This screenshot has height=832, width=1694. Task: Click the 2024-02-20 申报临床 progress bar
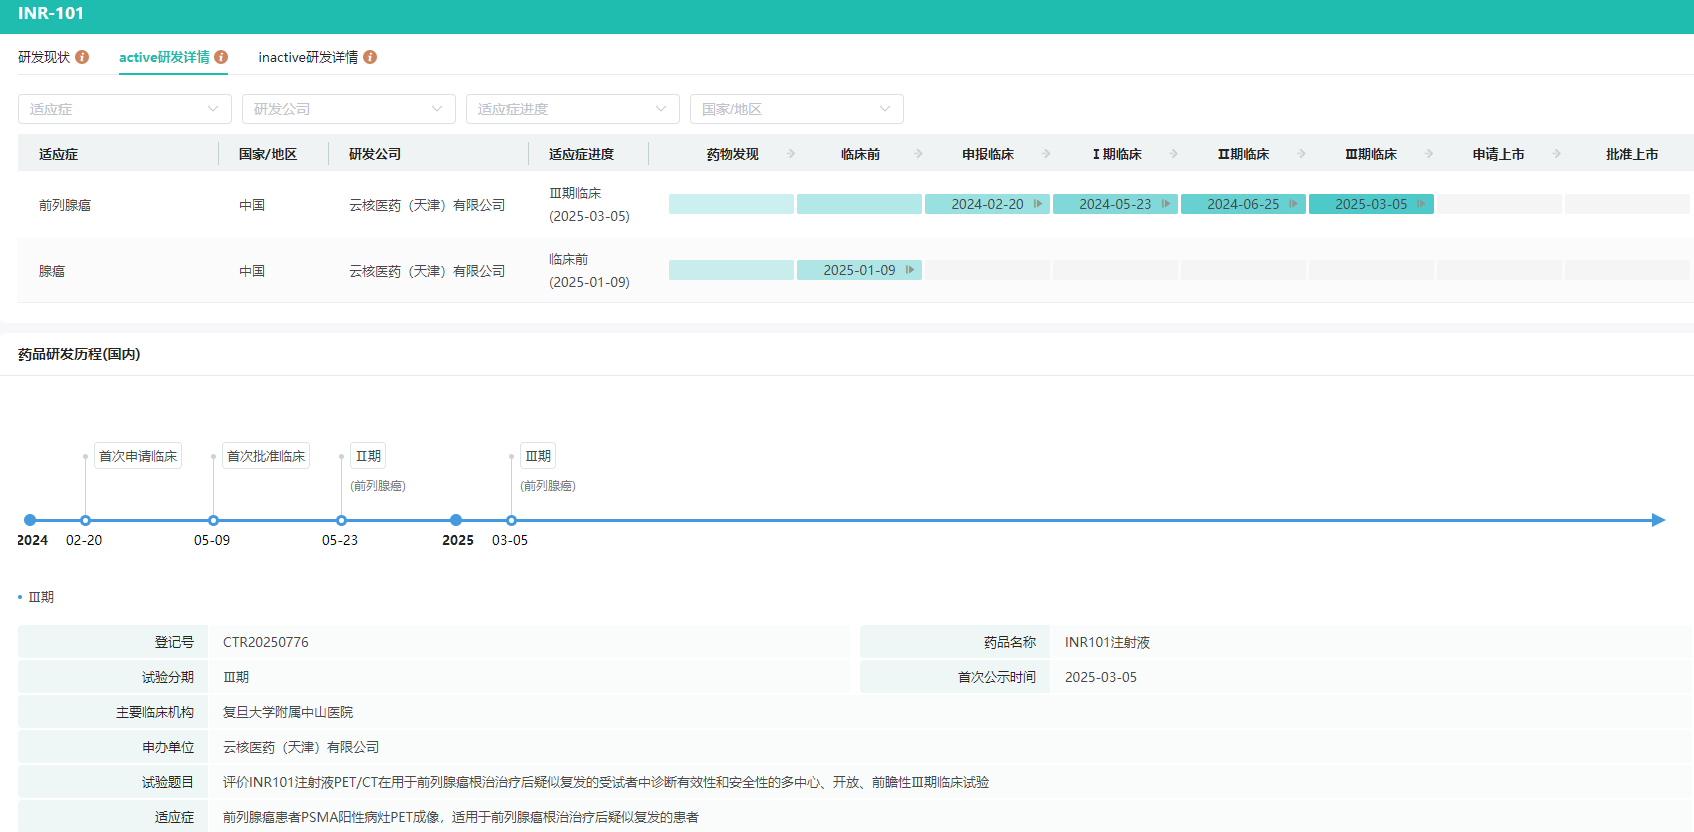pos(987,204)
